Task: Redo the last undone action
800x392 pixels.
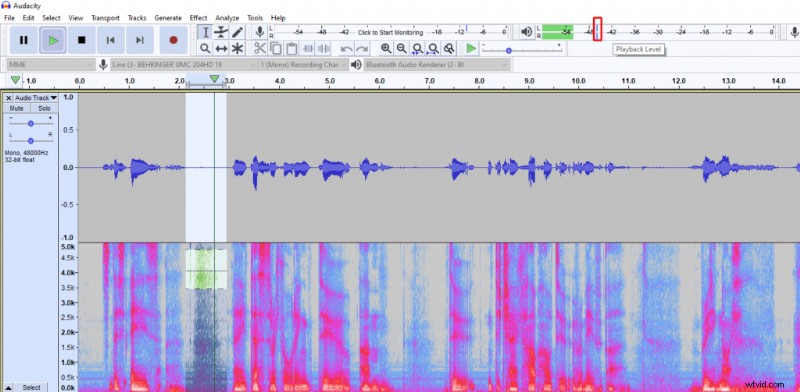Action: pyautogui.click(x=362, y=48)
